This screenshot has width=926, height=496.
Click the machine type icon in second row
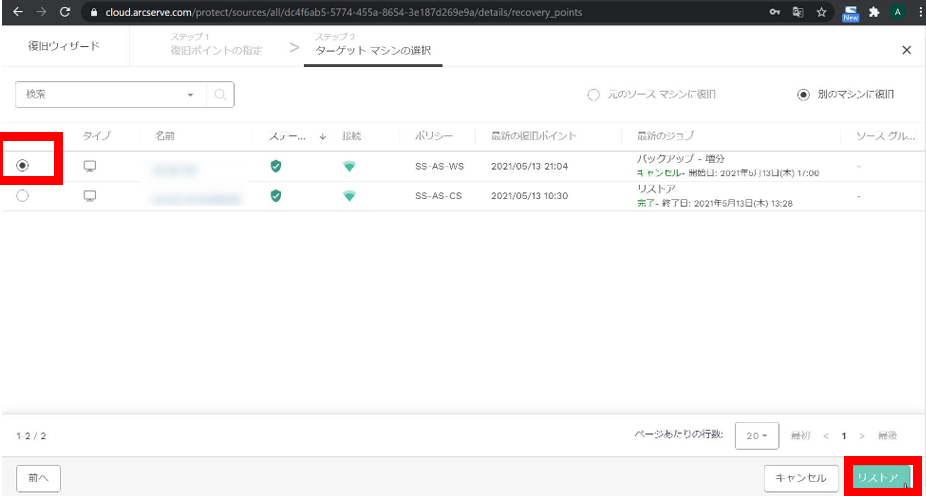point(89,196)
